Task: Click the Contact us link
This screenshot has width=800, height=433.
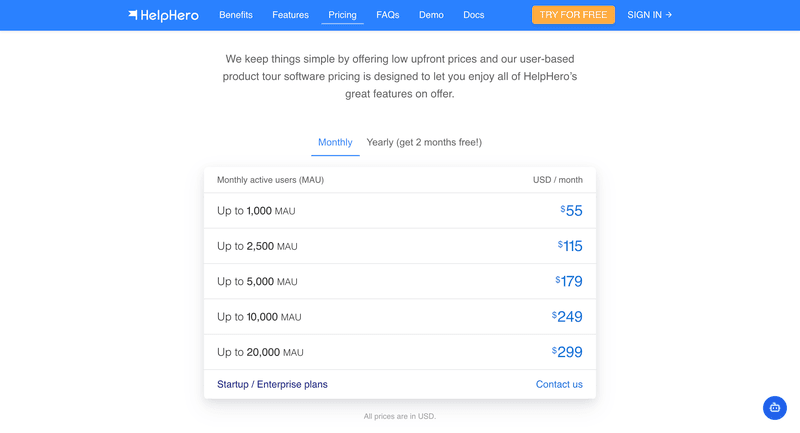Action: pos(559,384)
